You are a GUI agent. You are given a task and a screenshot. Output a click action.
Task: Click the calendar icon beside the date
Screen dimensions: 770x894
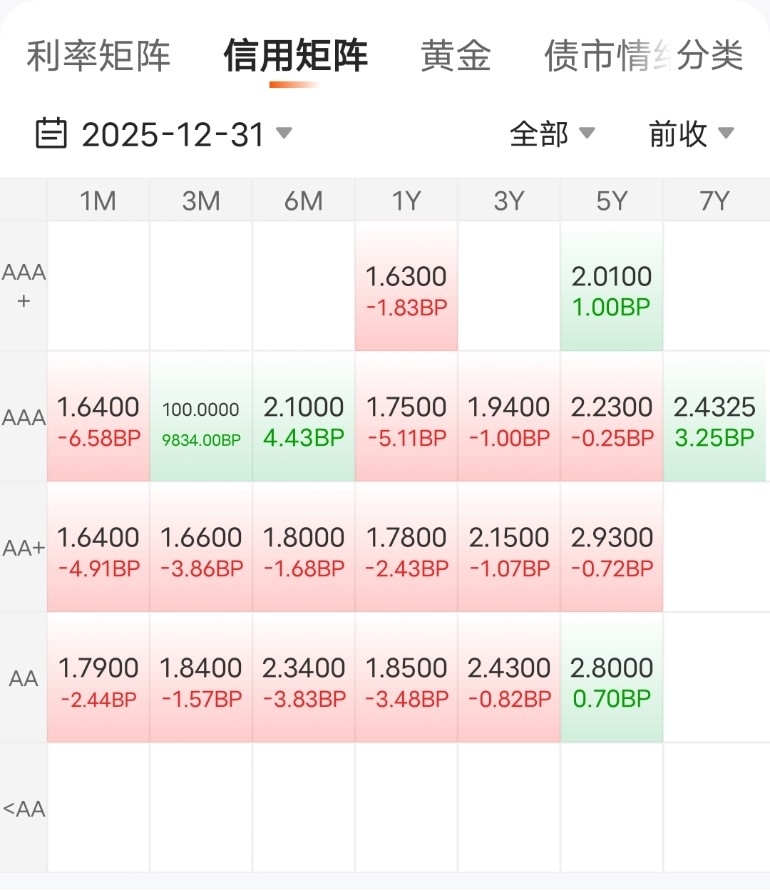(51, 133)
